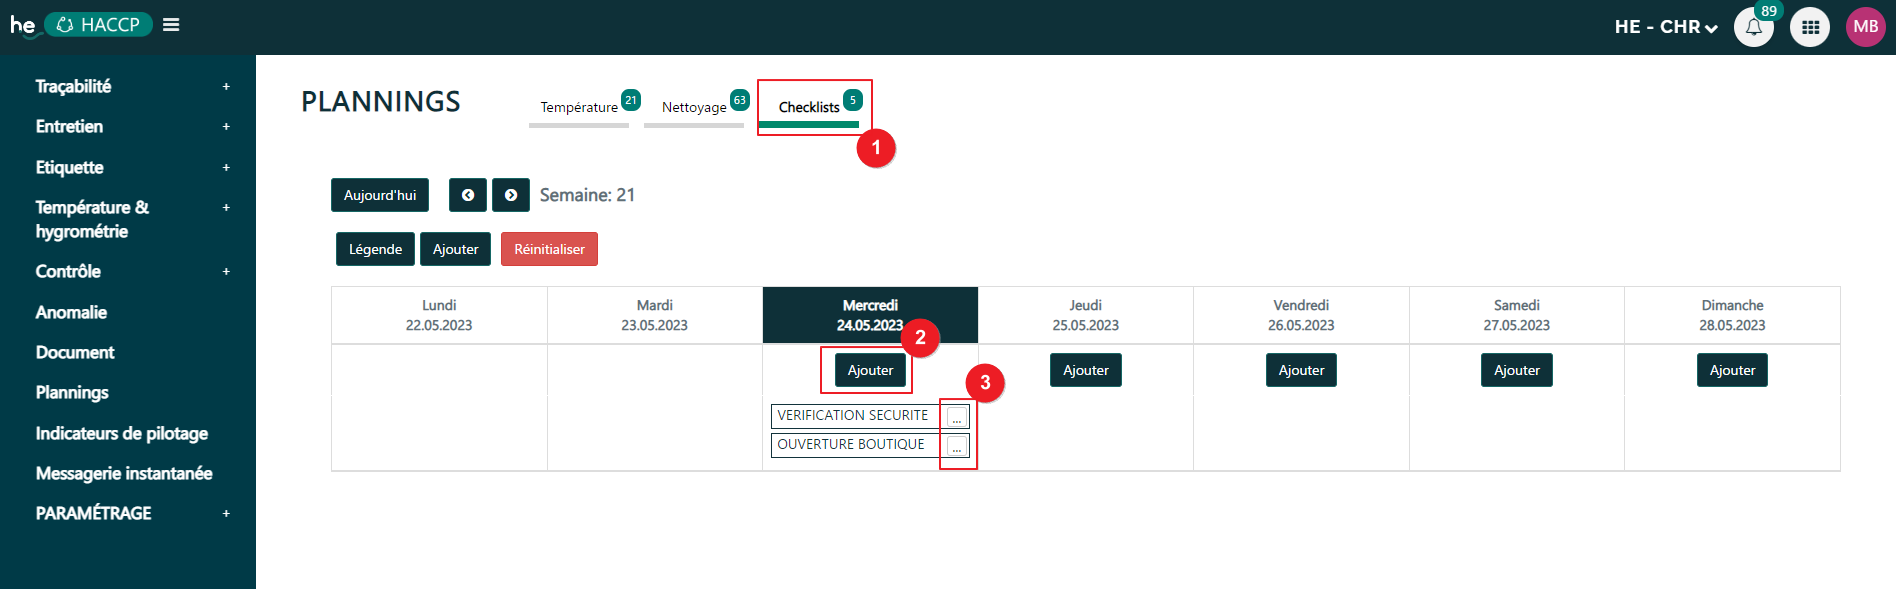The image size is (1896, 589).
Task: Go to previous week arrow
Action: point(468,195)
